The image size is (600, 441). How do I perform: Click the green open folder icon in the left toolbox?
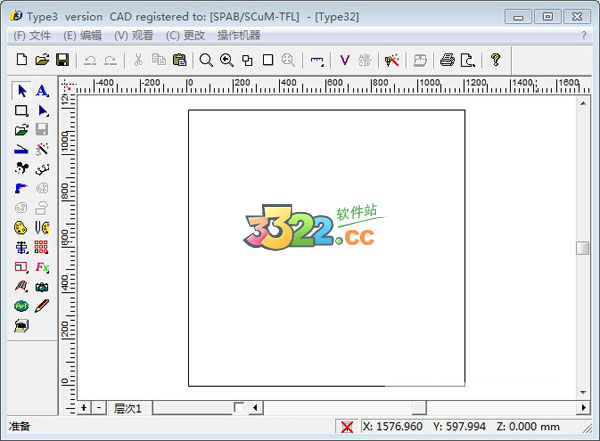coord(21,130)
